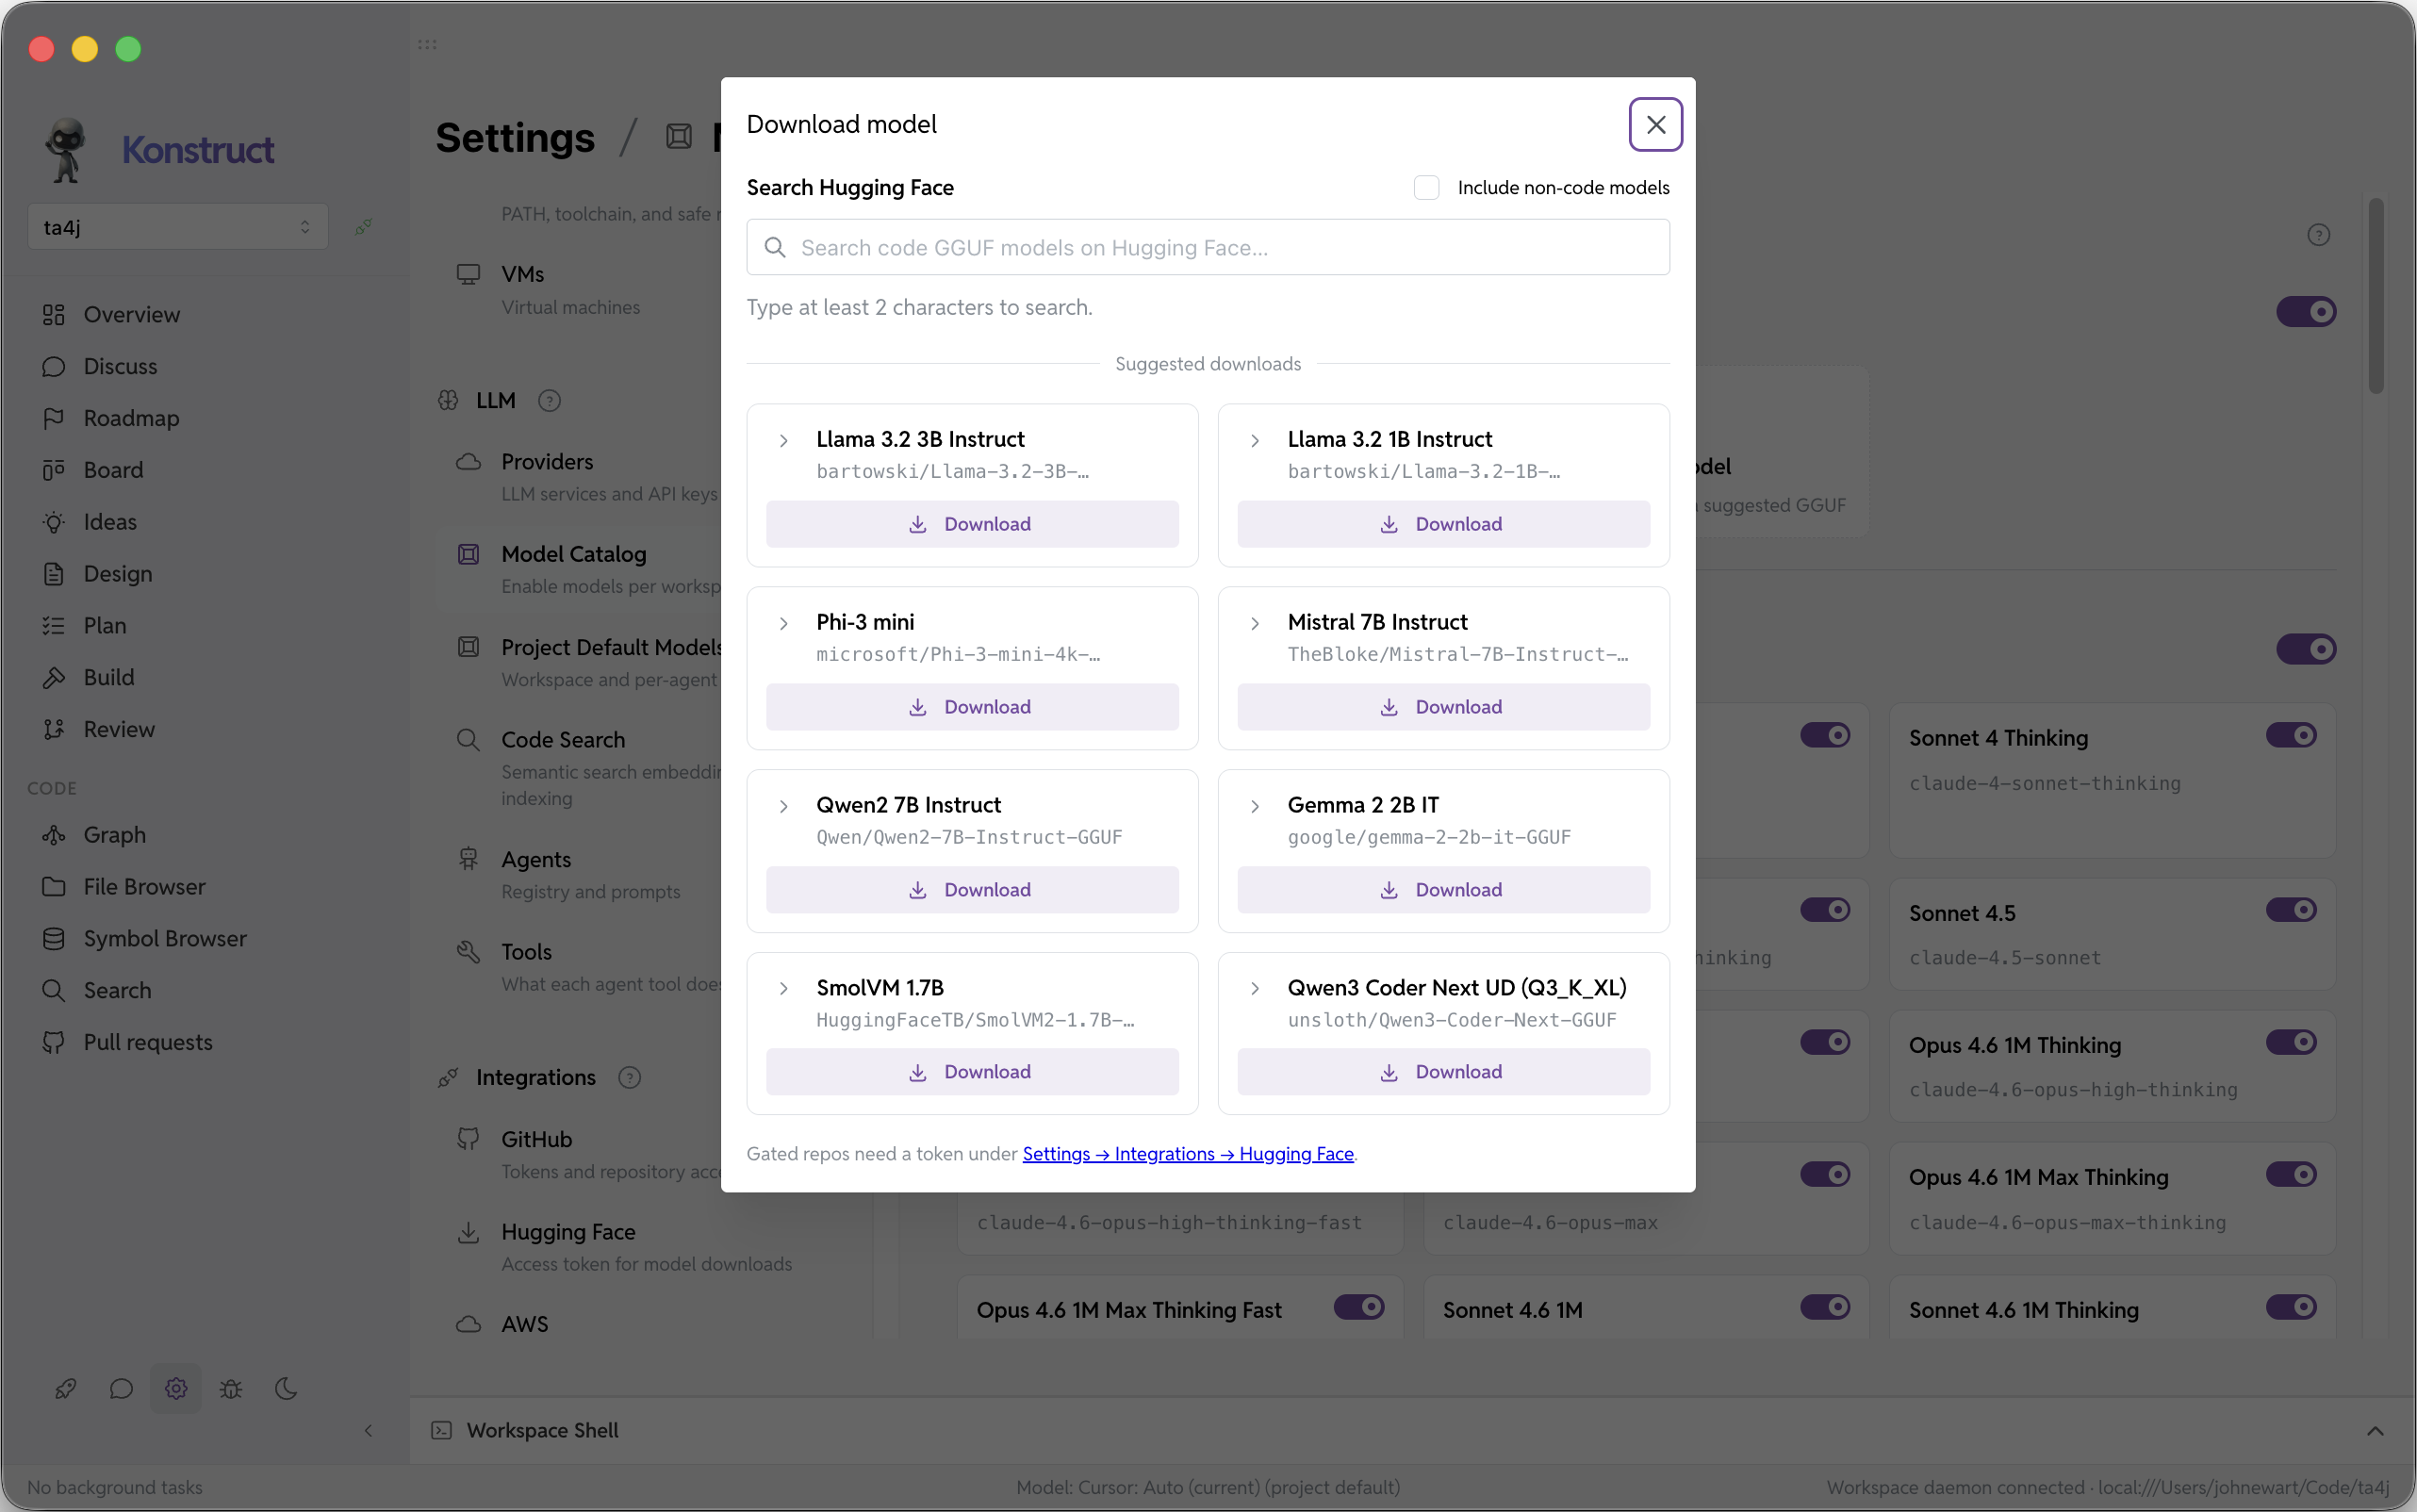Download Mistral 7B Instruct model

pos(1443,707)
